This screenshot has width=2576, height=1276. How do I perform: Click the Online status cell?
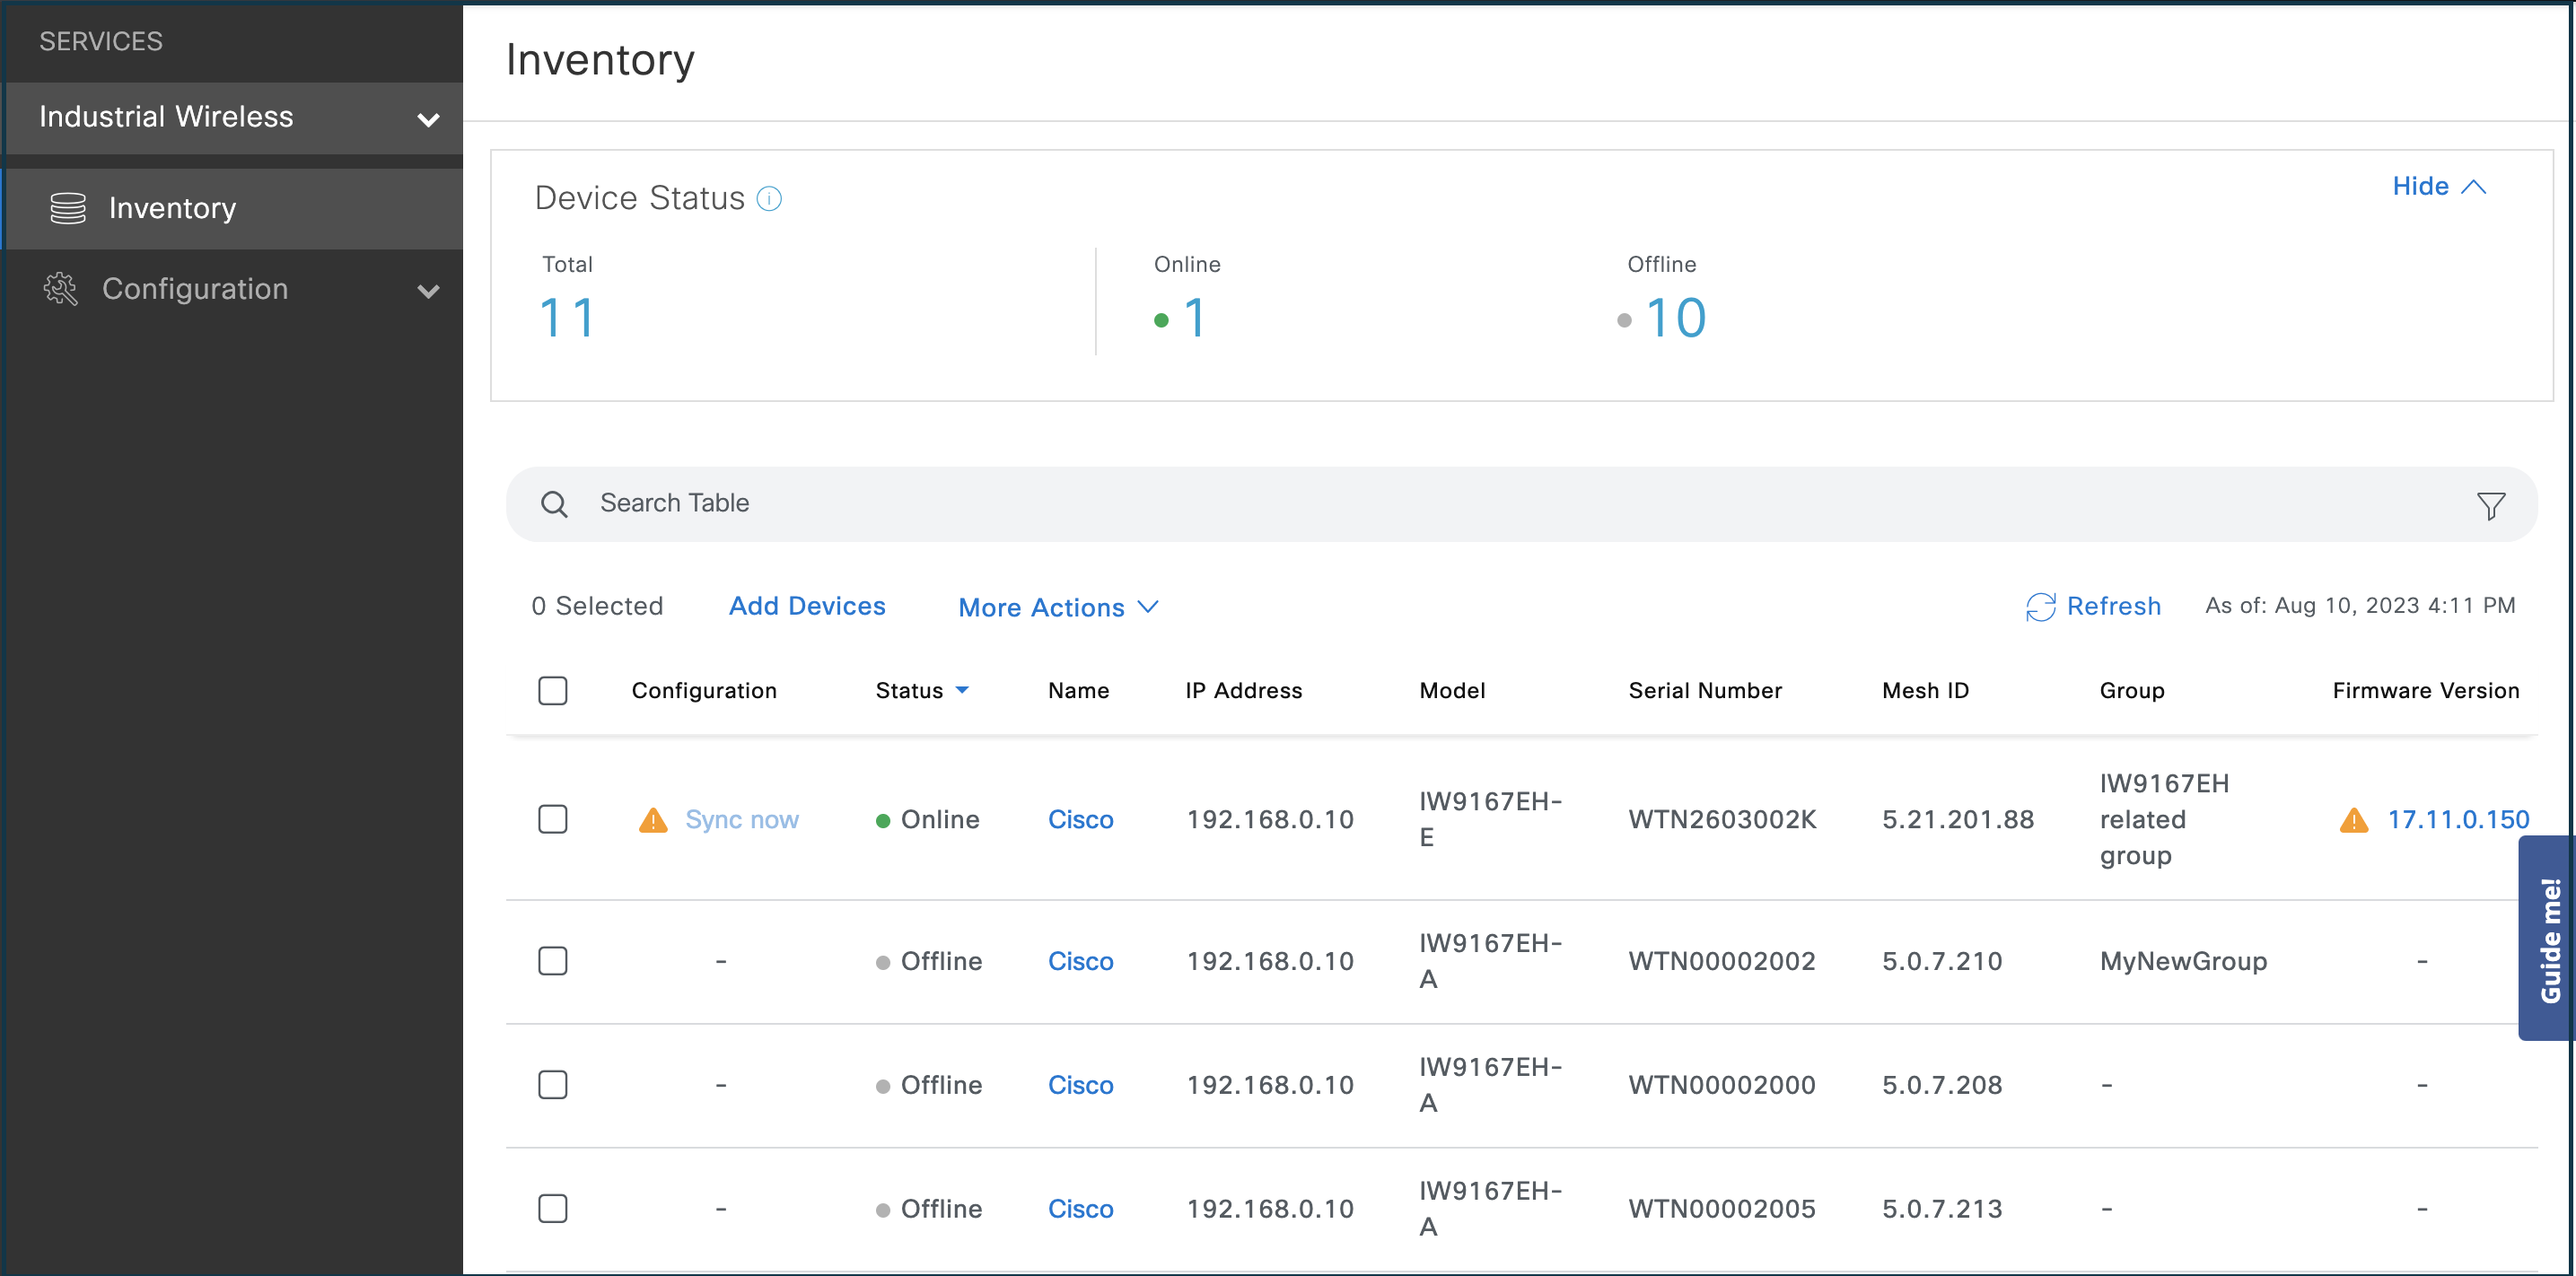927,820
